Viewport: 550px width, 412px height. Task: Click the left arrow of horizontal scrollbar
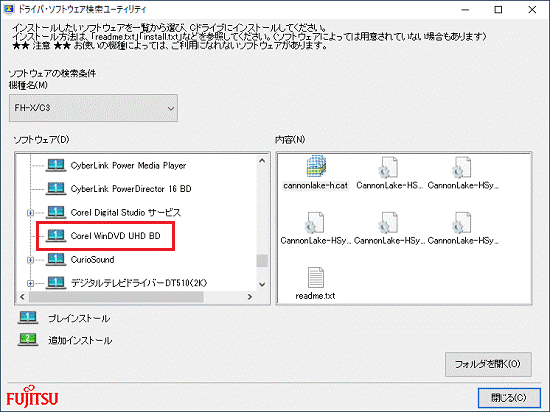[22, 297]
